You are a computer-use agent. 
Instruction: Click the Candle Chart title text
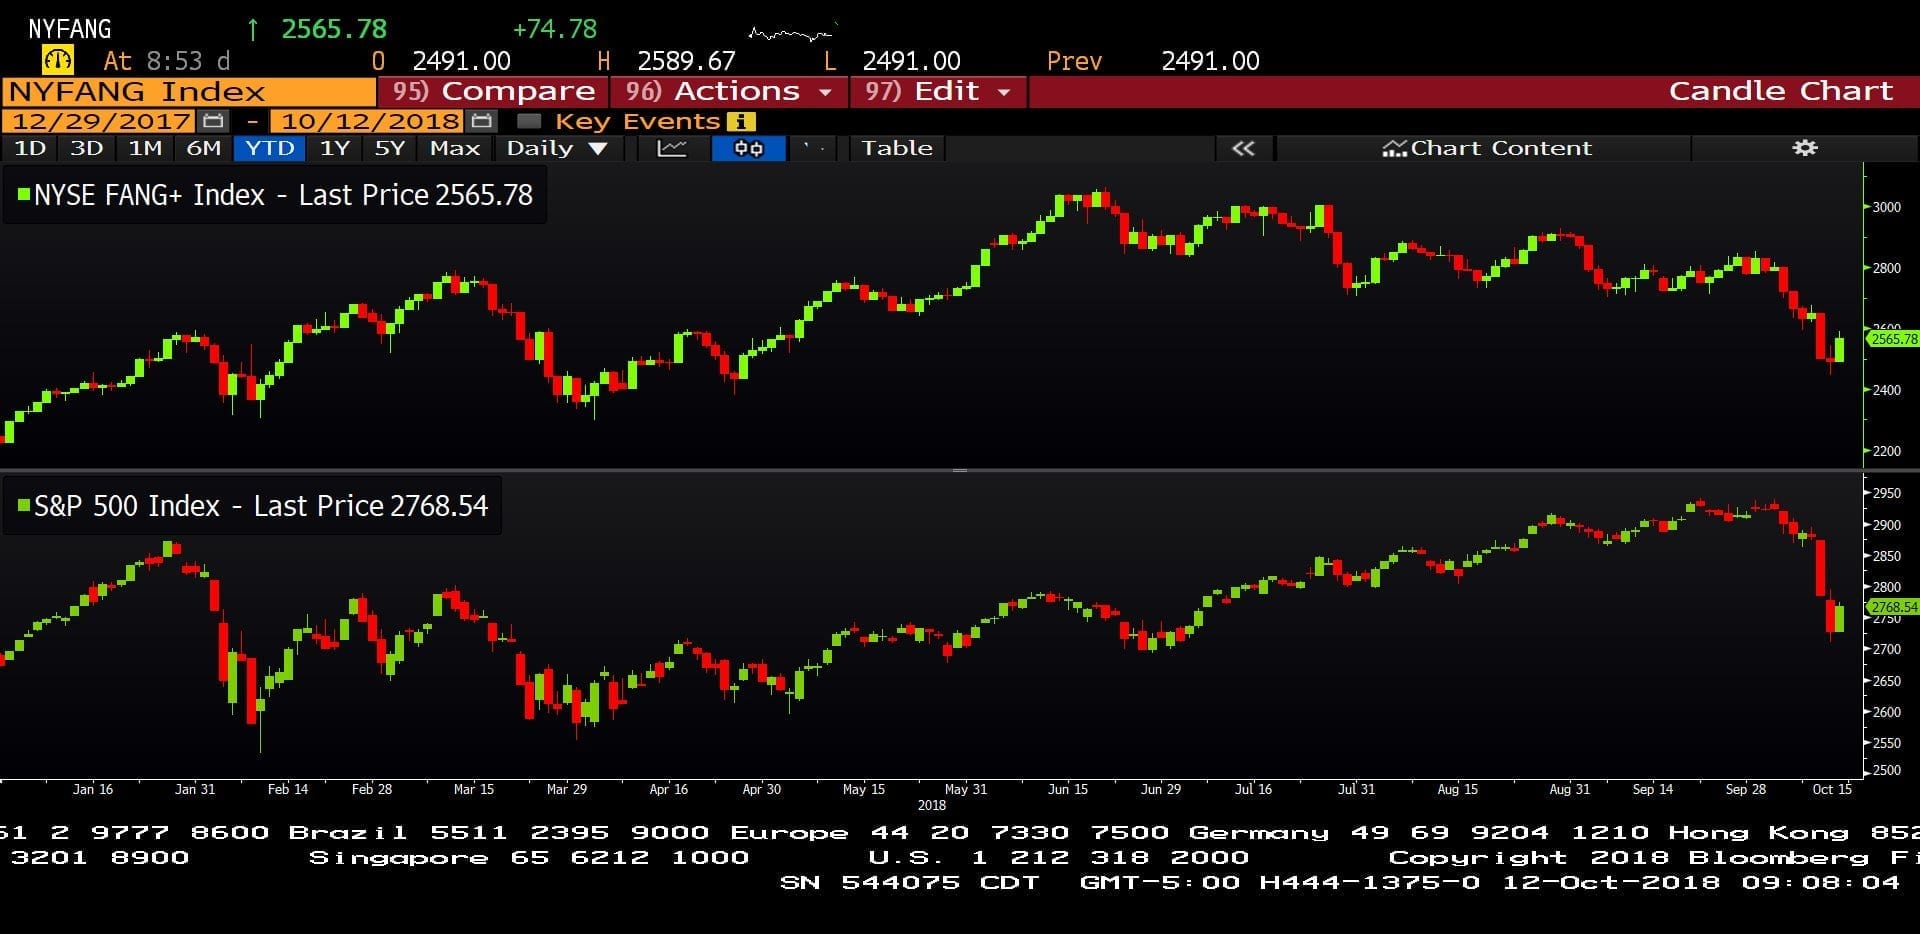tap(1781, 91)
